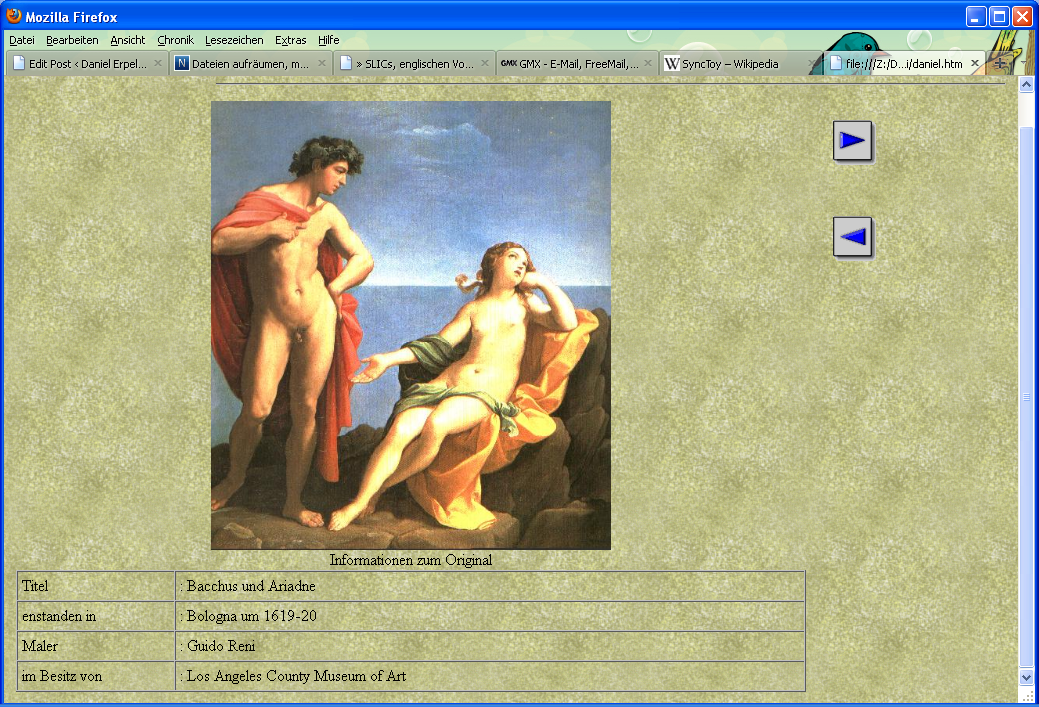
Task: Click the Firefox logo in title bar
Action: coord(14,16)
